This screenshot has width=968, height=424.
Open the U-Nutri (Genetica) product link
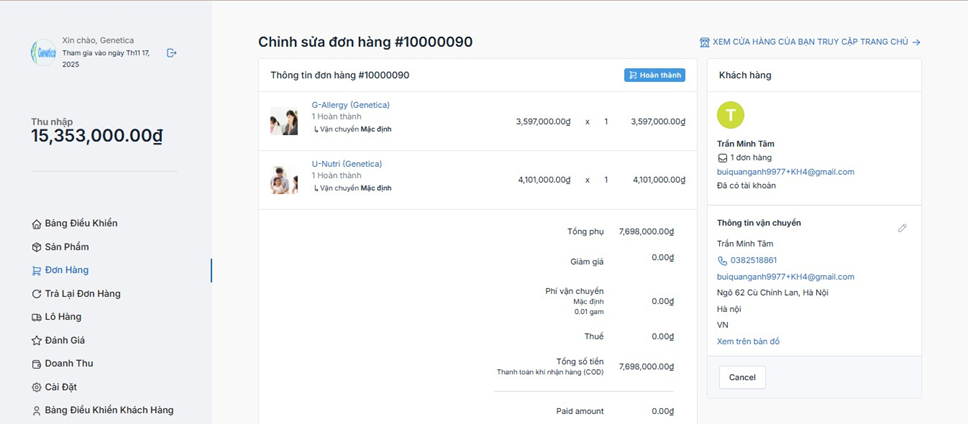click(x=347, y=164)
